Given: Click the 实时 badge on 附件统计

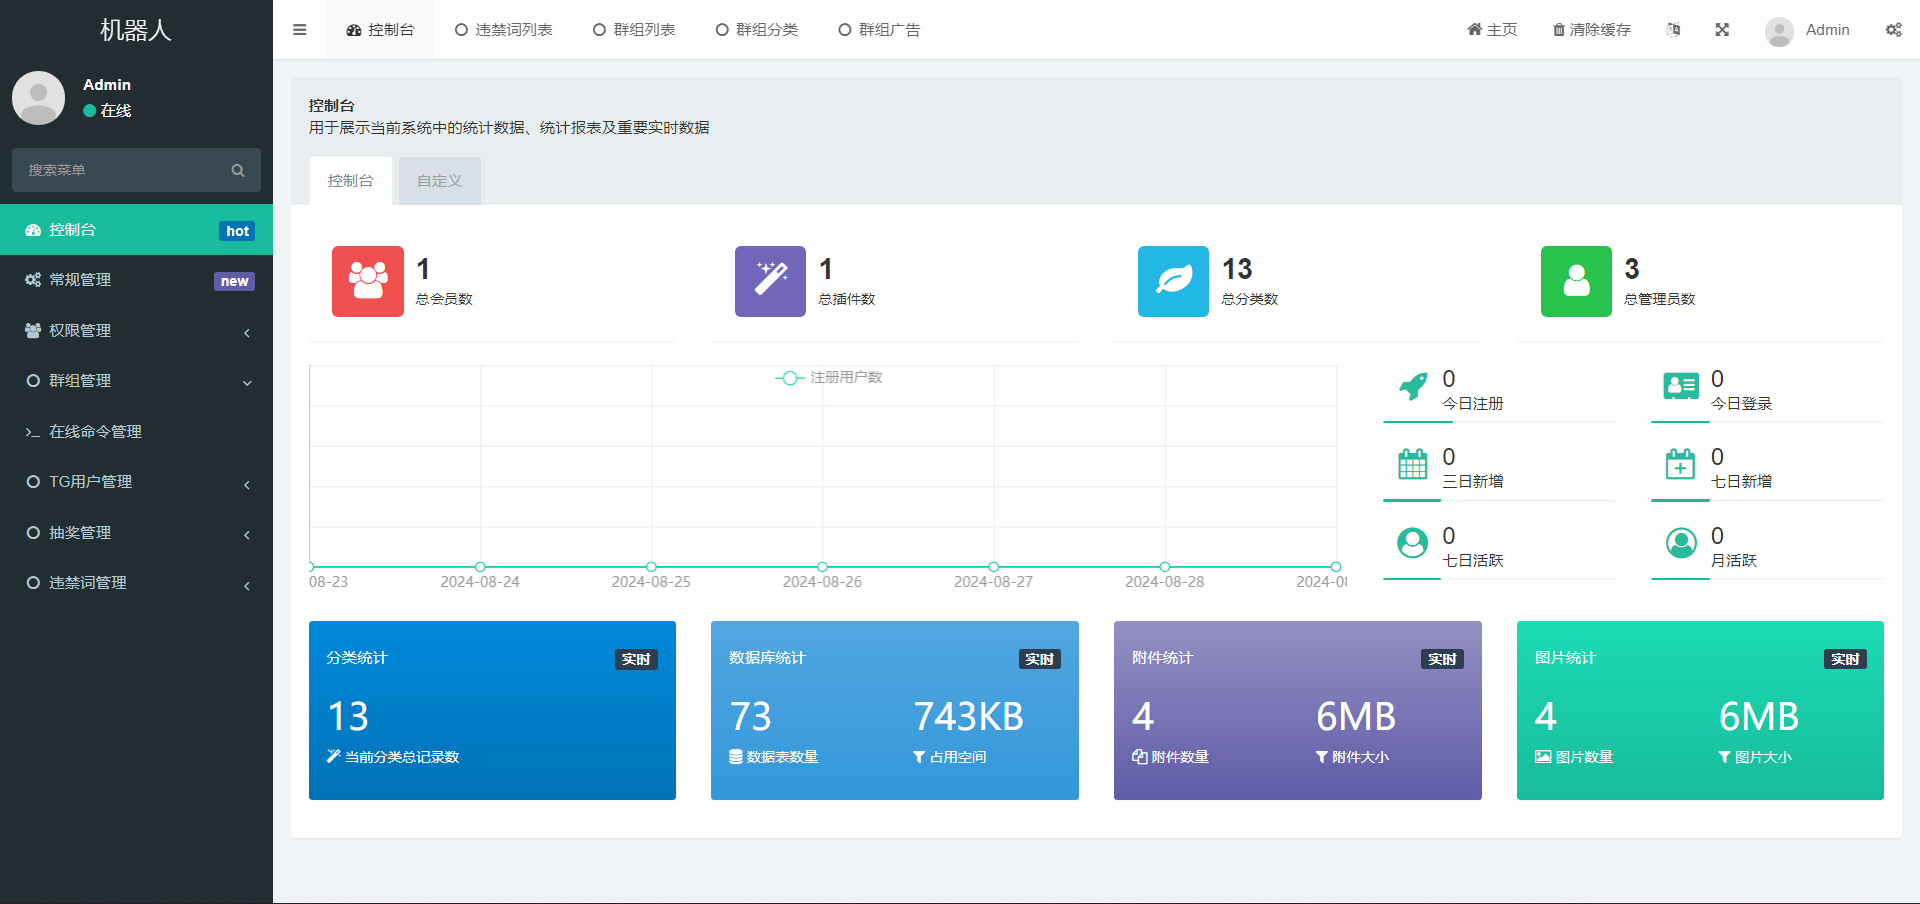Looking at the screenshot, I should tap(1443, 659).
